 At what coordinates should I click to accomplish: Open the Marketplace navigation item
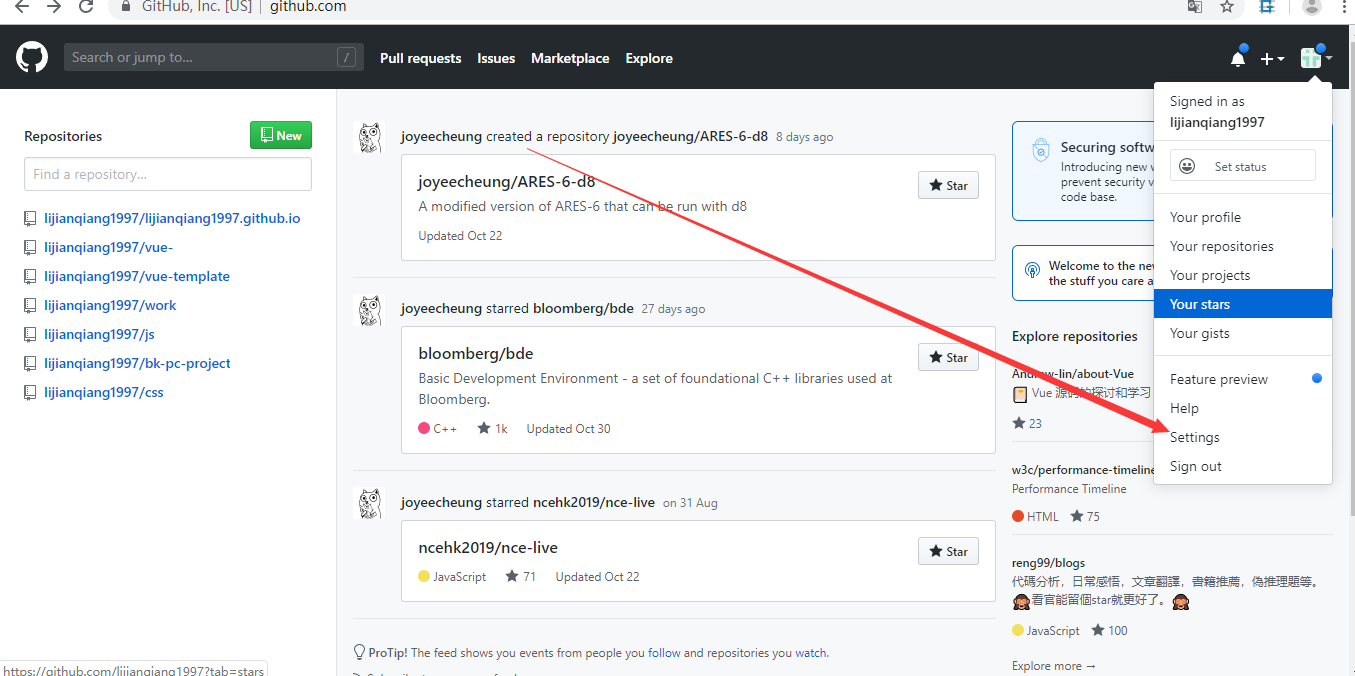[x=570, y=58]
